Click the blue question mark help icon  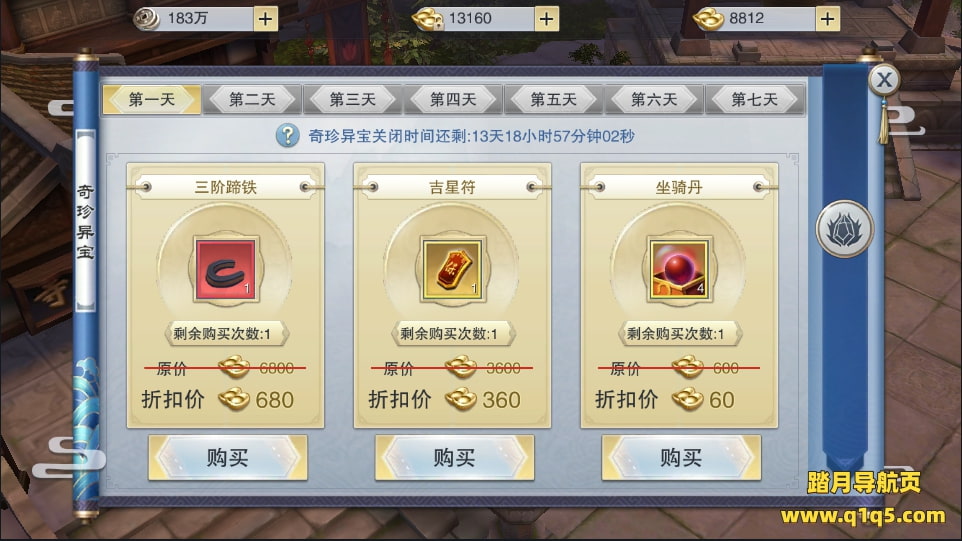click(287, 136)
